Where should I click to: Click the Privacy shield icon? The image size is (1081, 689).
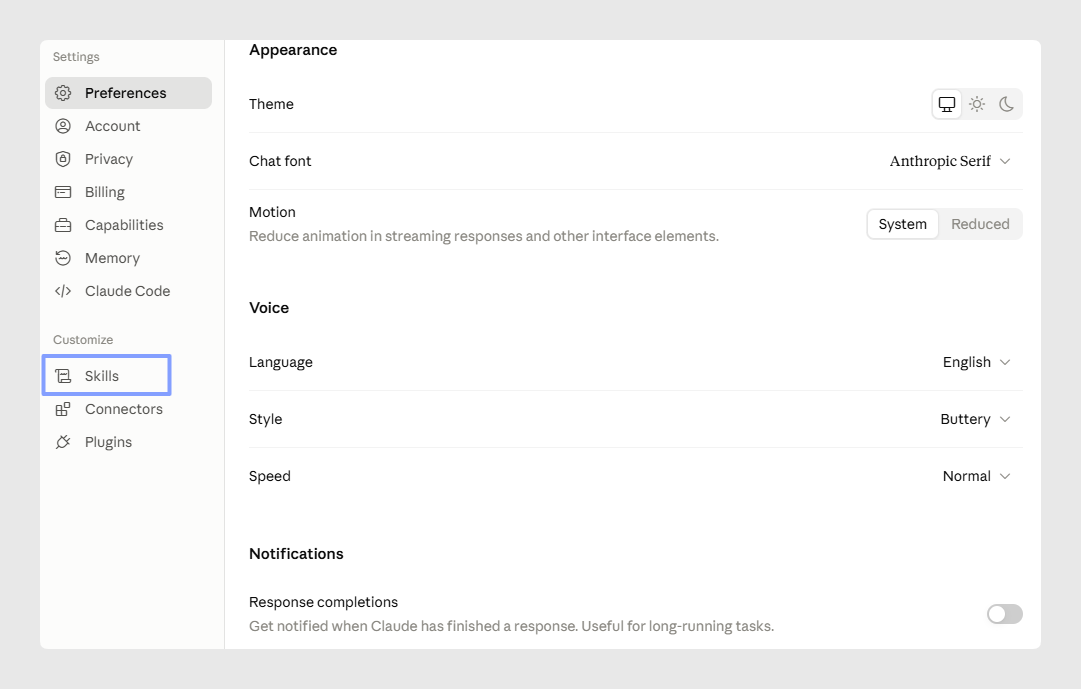coord(63,159)
